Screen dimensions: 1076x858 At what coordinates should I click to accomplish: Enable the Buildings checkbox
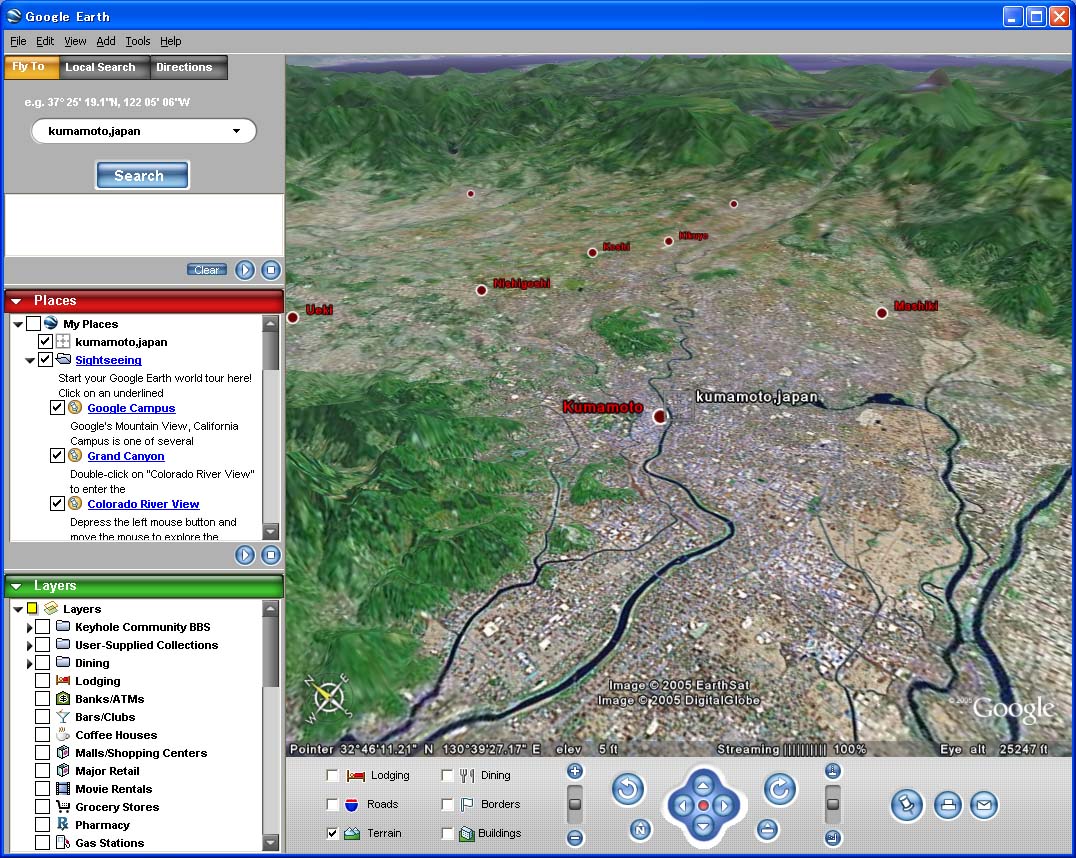coord(447,833)
